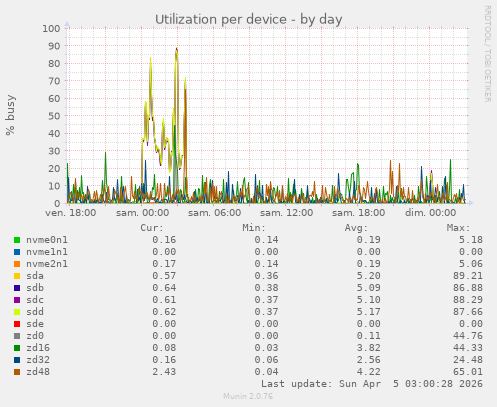Click the 'Cur:' column header
This screenshot has height=407, width=497.
point(152,228)
